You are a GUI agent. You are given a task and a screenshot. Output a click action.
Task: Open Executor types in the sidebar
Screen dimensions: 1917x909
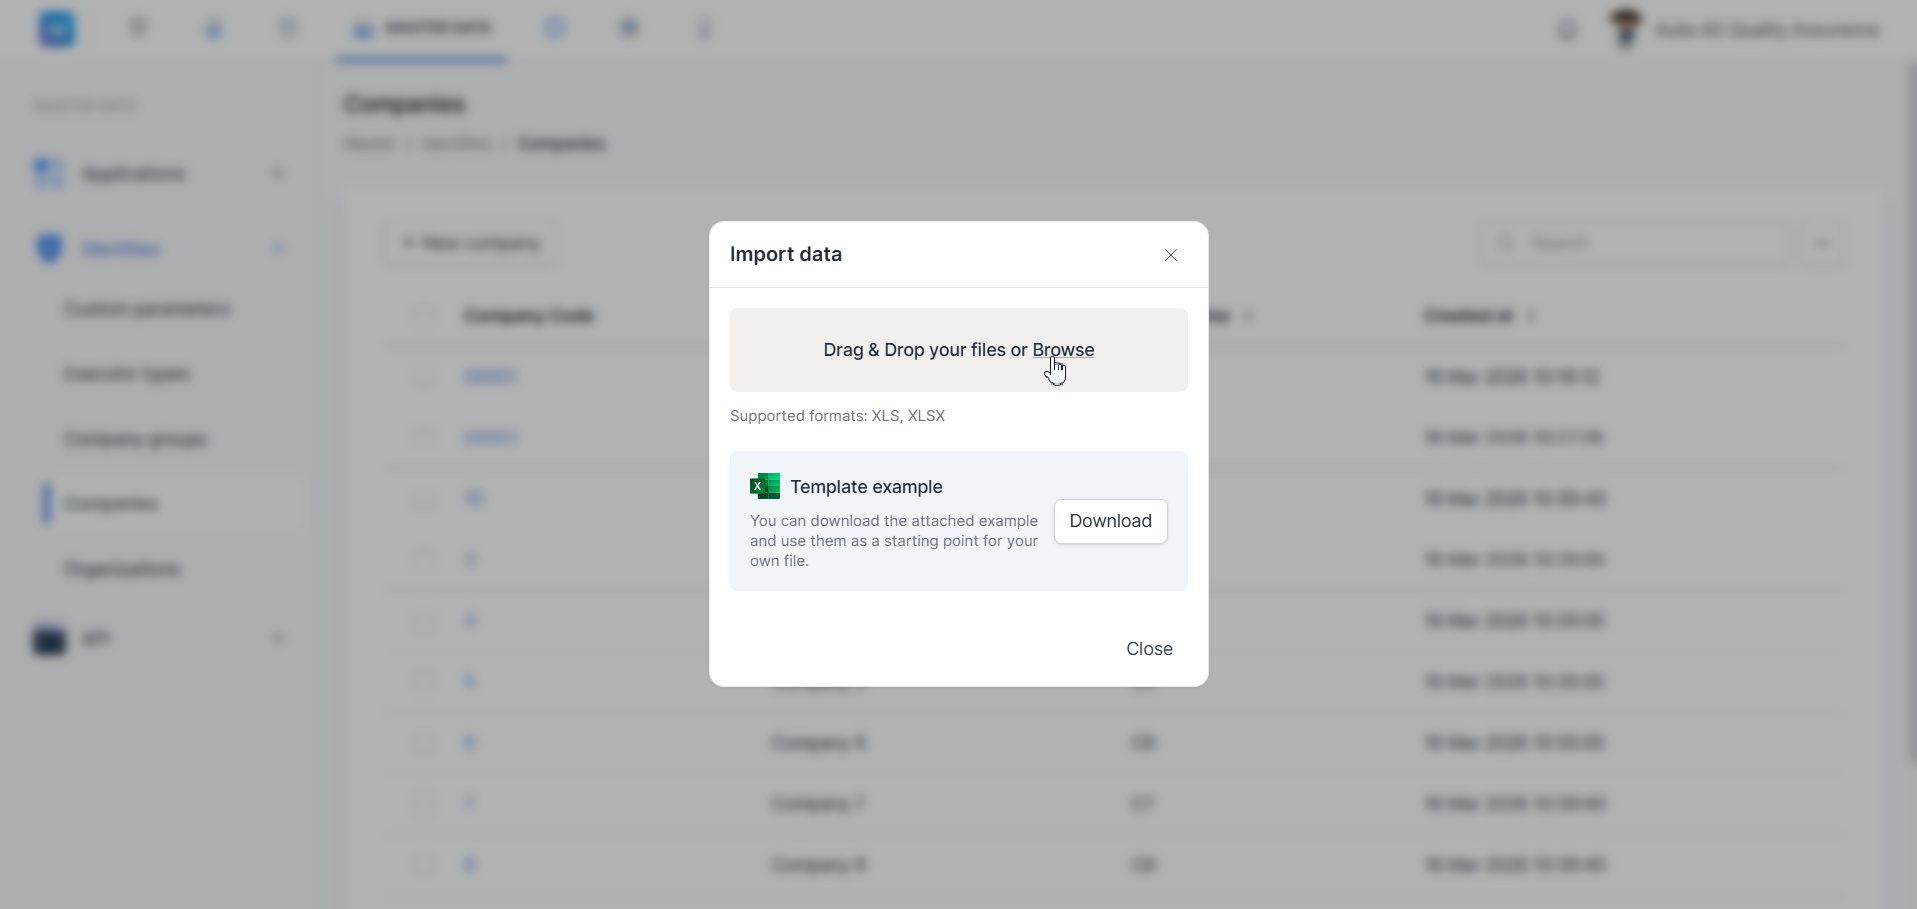pyautogui.click(x=127, y=374)
